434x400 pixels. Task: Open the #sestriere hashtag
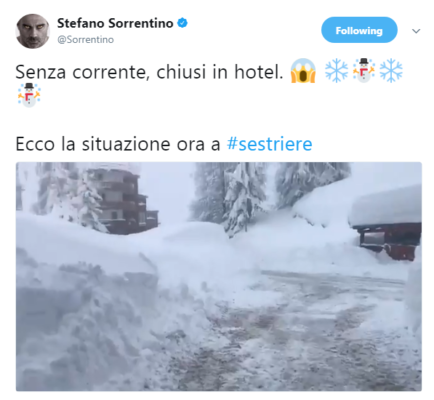270,144
